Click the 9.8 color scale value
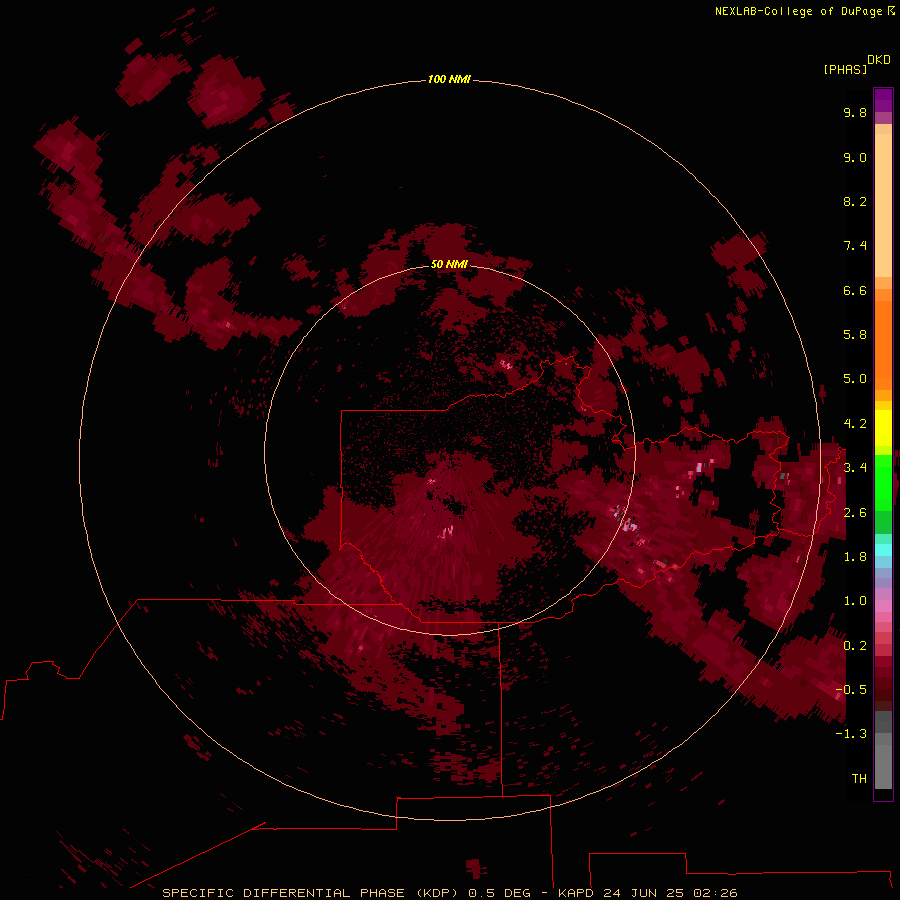 tap(855, 112)
